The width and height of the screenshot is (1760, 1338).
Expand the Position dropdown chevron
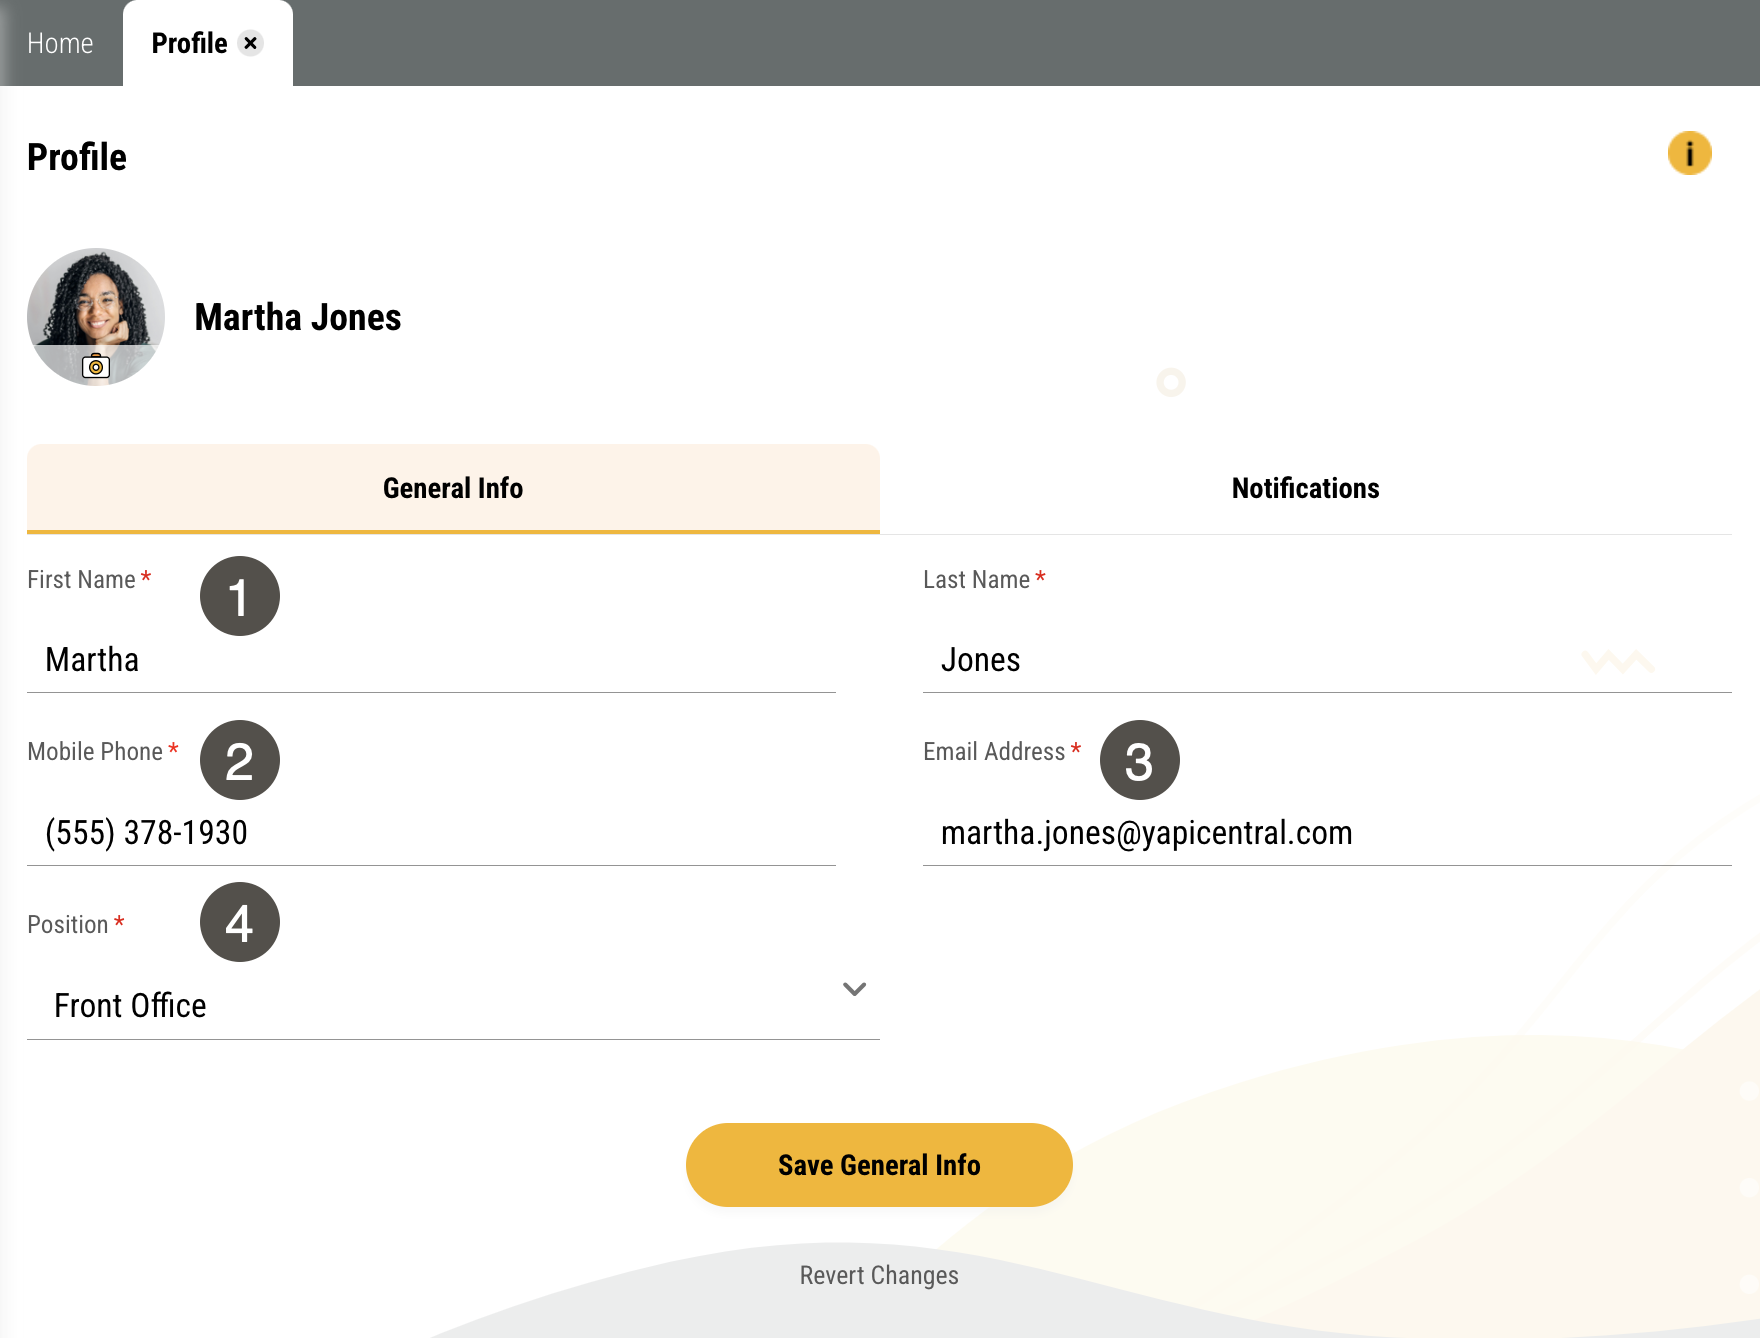tap(854, 989)
